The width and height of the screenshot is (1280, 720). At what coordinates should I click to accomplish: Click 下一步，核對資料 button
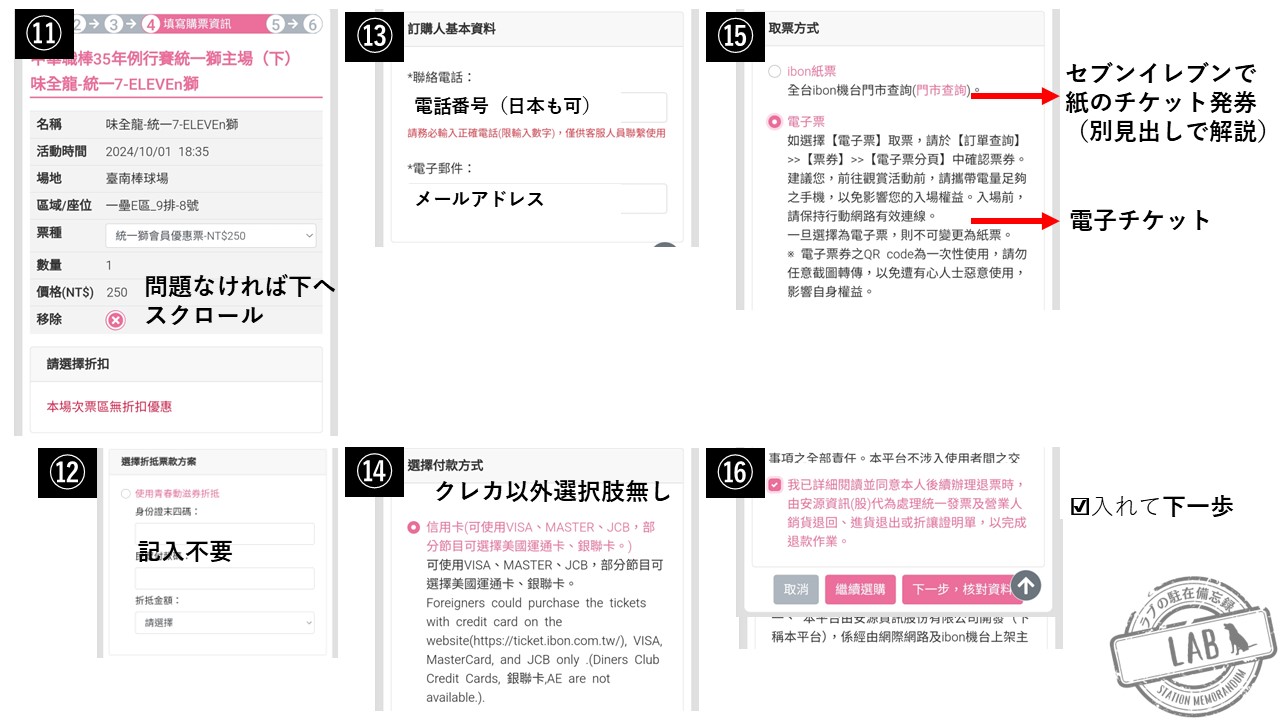point(960,590)
